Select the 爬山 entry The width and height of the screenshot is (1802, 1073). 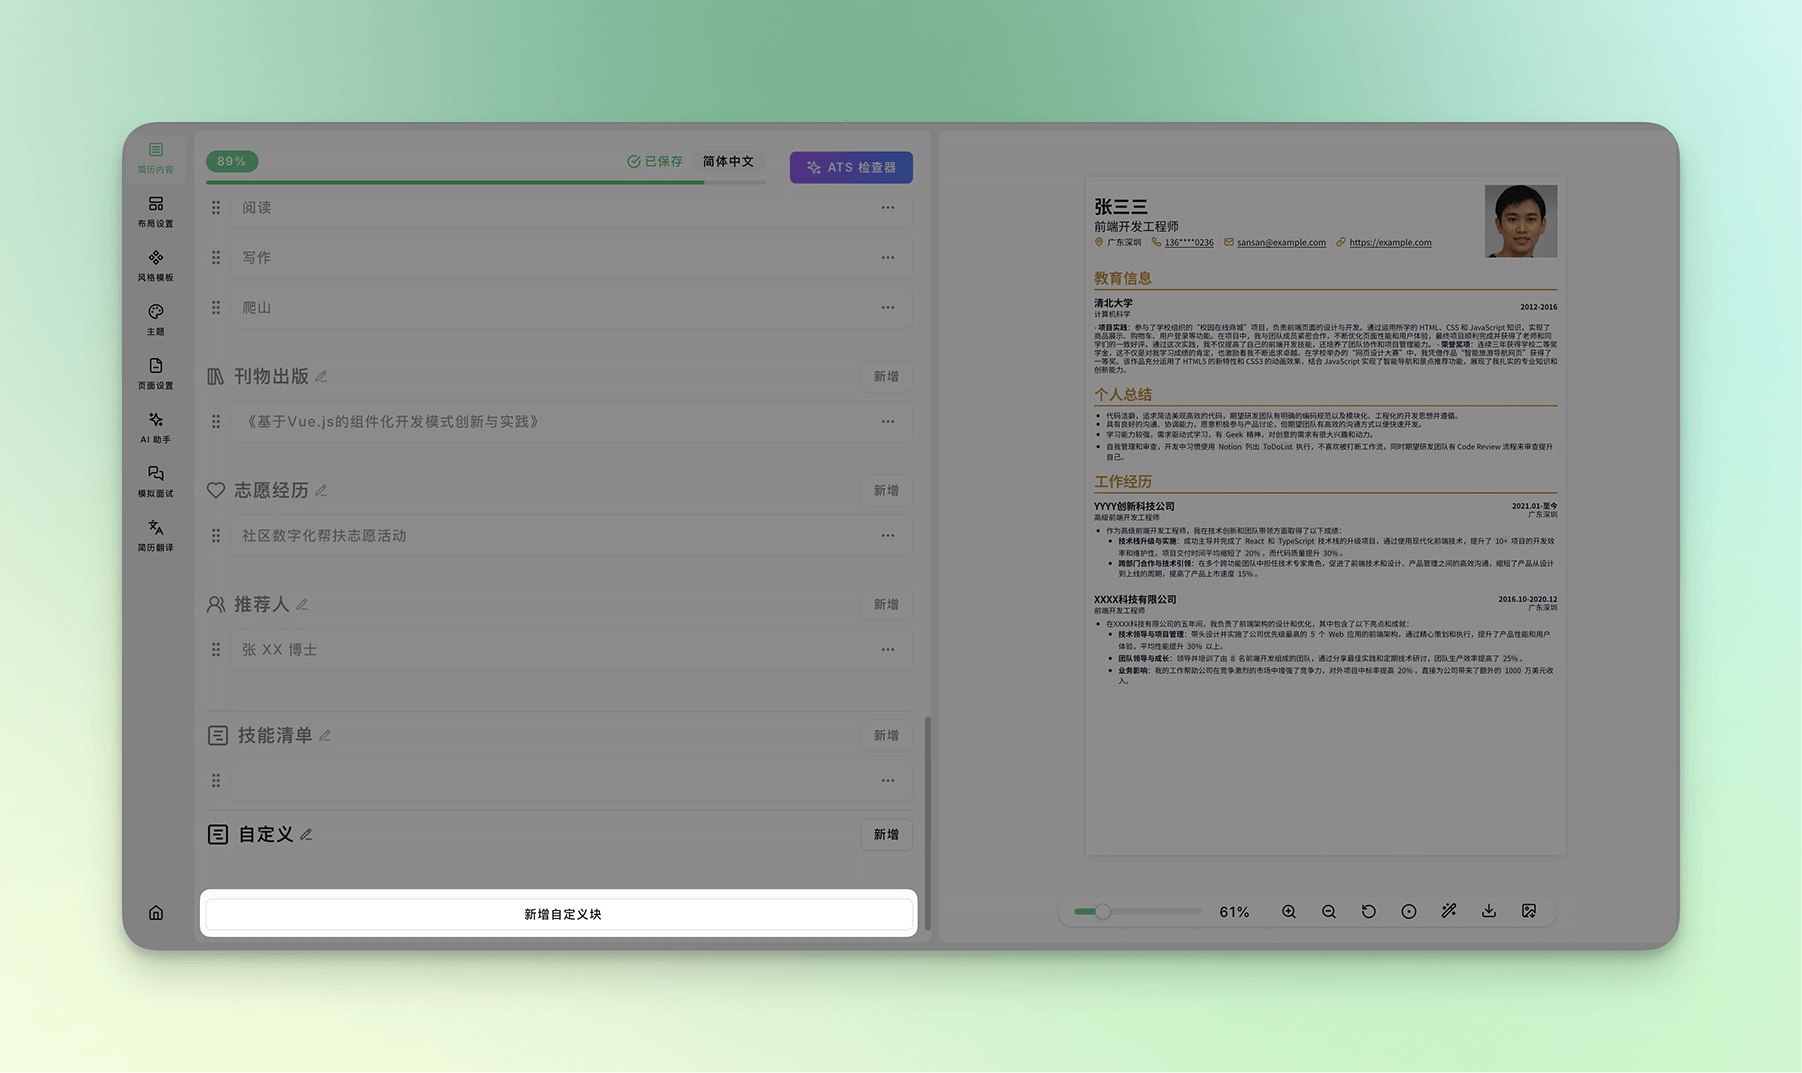point(571,307)
